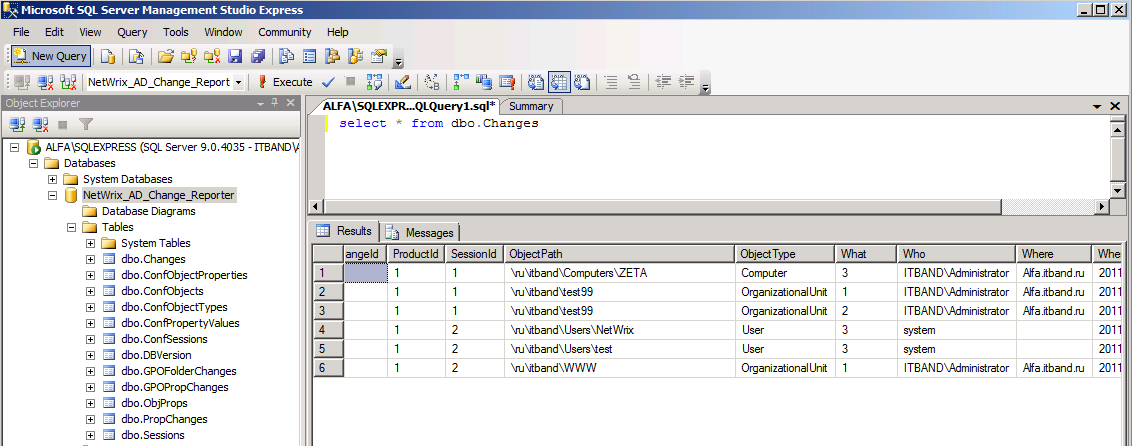
Task: Toggle the SQLCMD Mode icon
Action: pos(506,82)
